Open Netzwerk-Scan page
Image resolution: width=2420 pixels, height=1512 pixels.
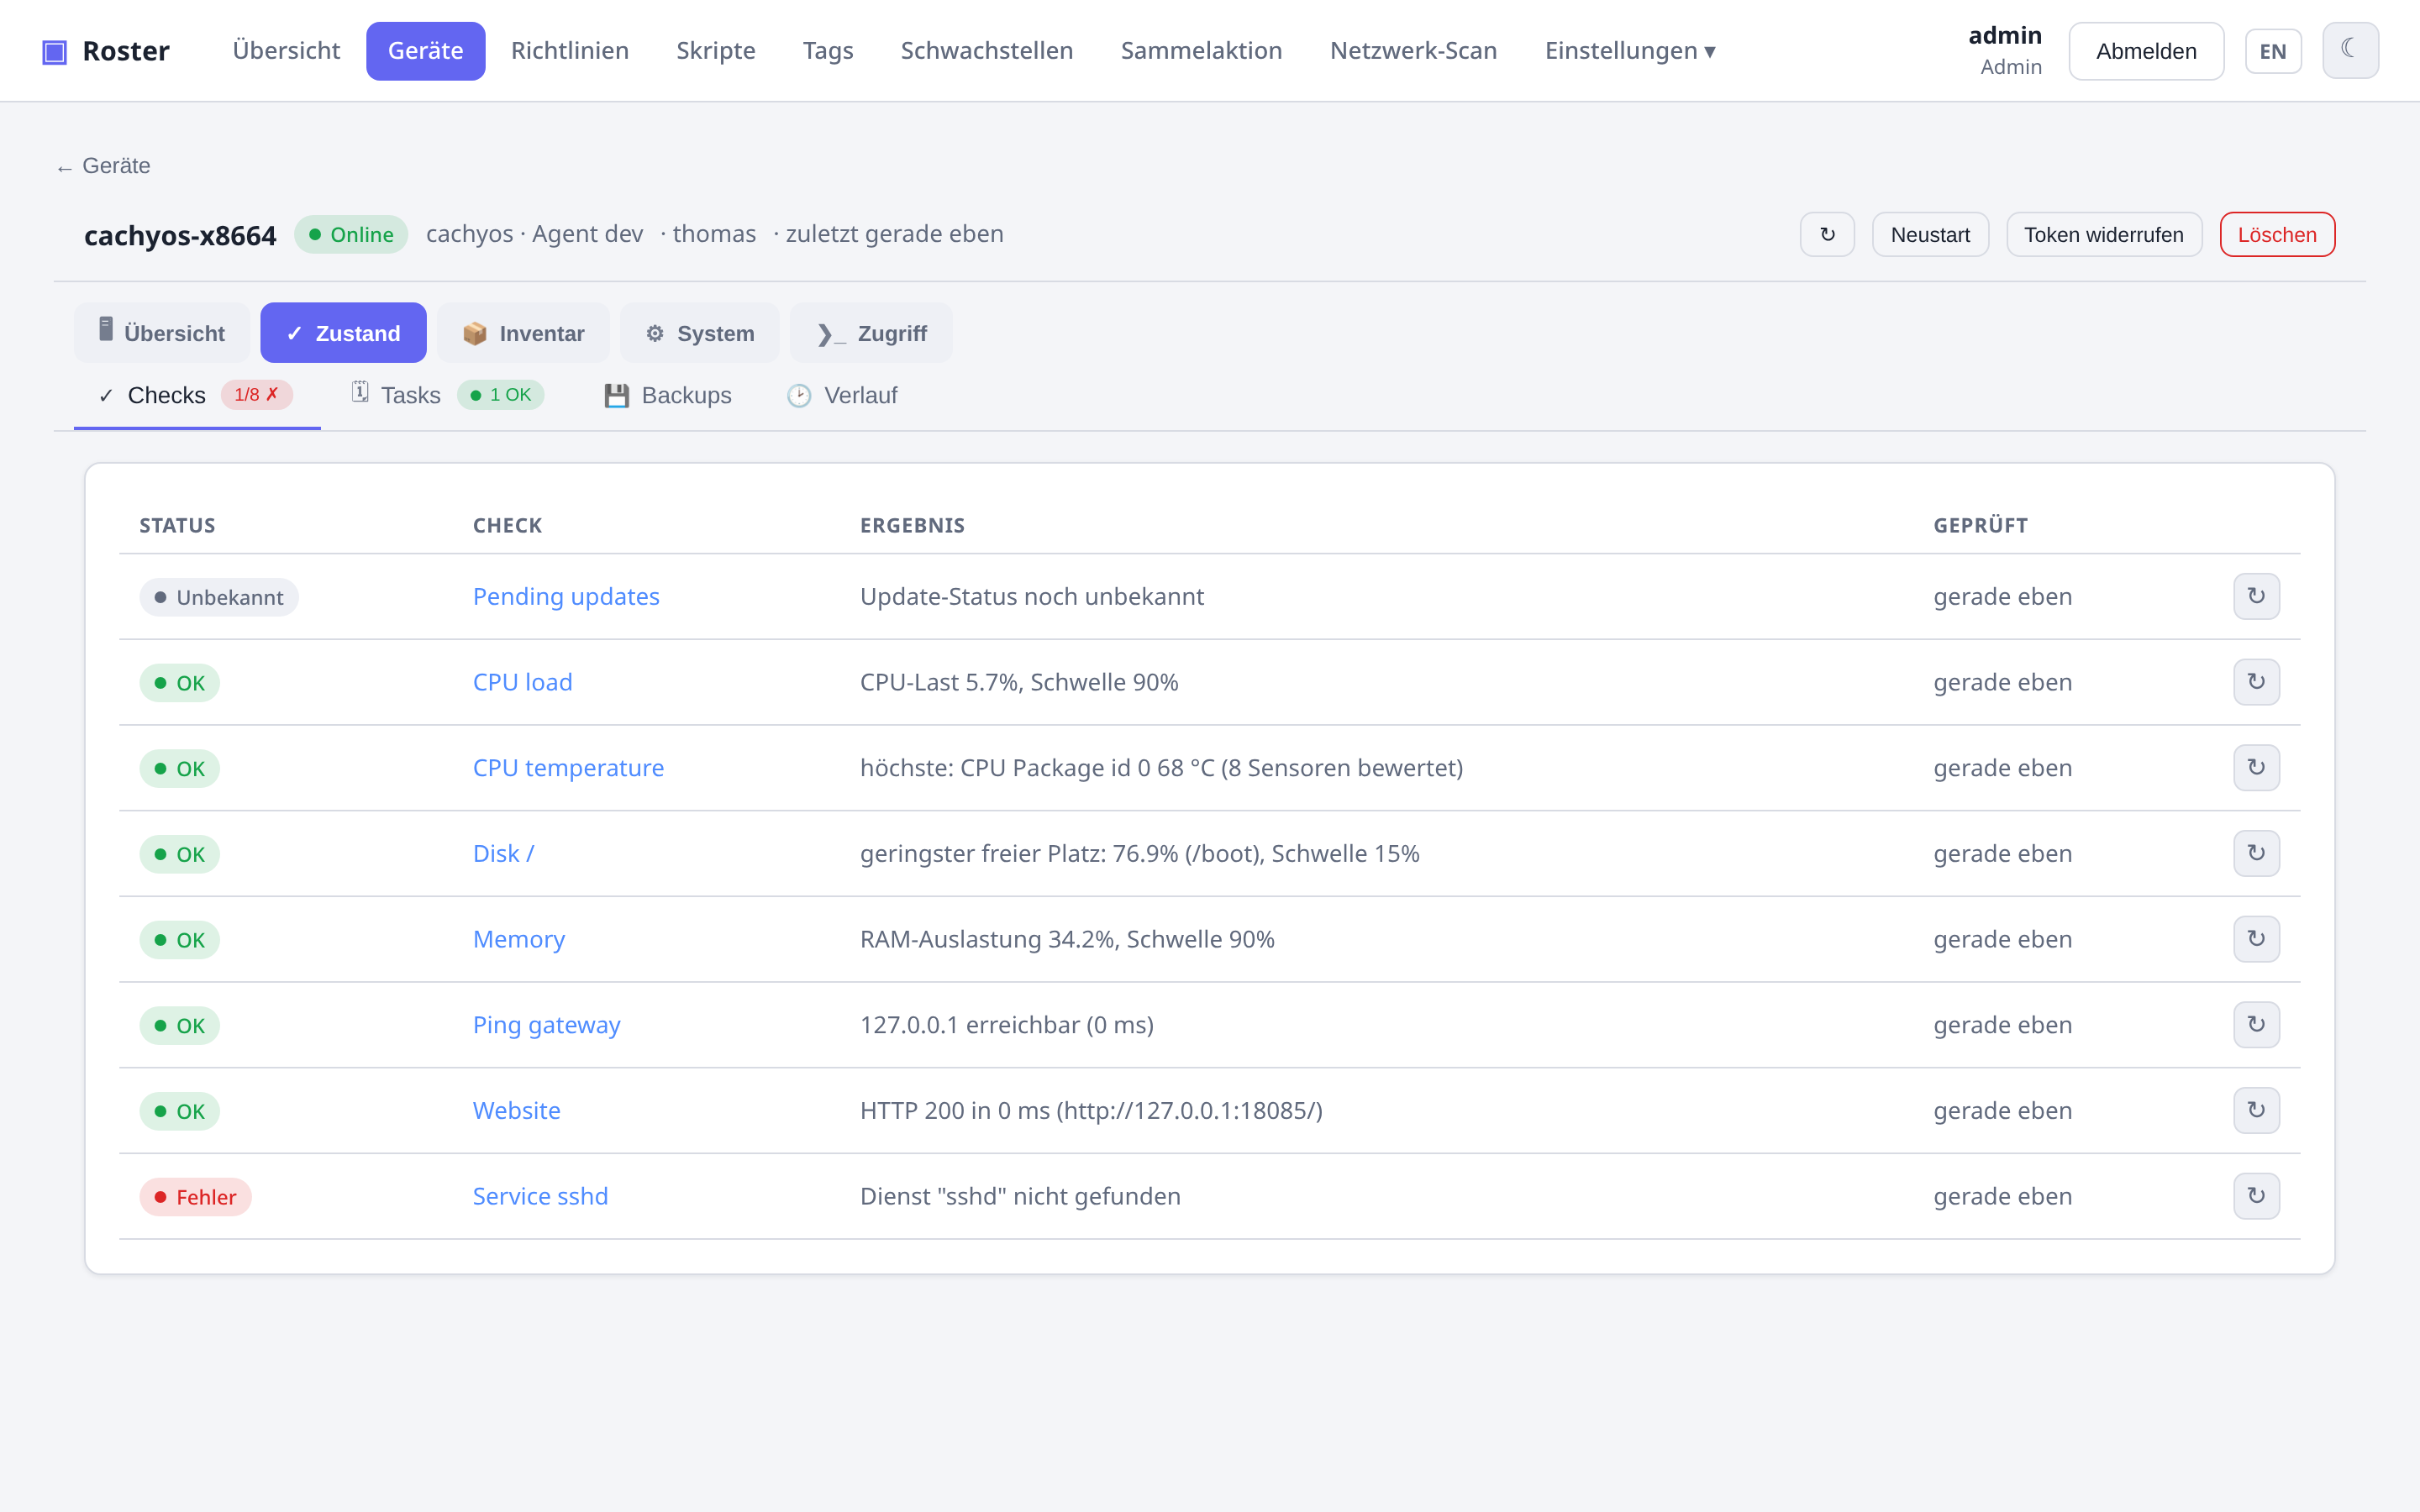(1413, 50)
